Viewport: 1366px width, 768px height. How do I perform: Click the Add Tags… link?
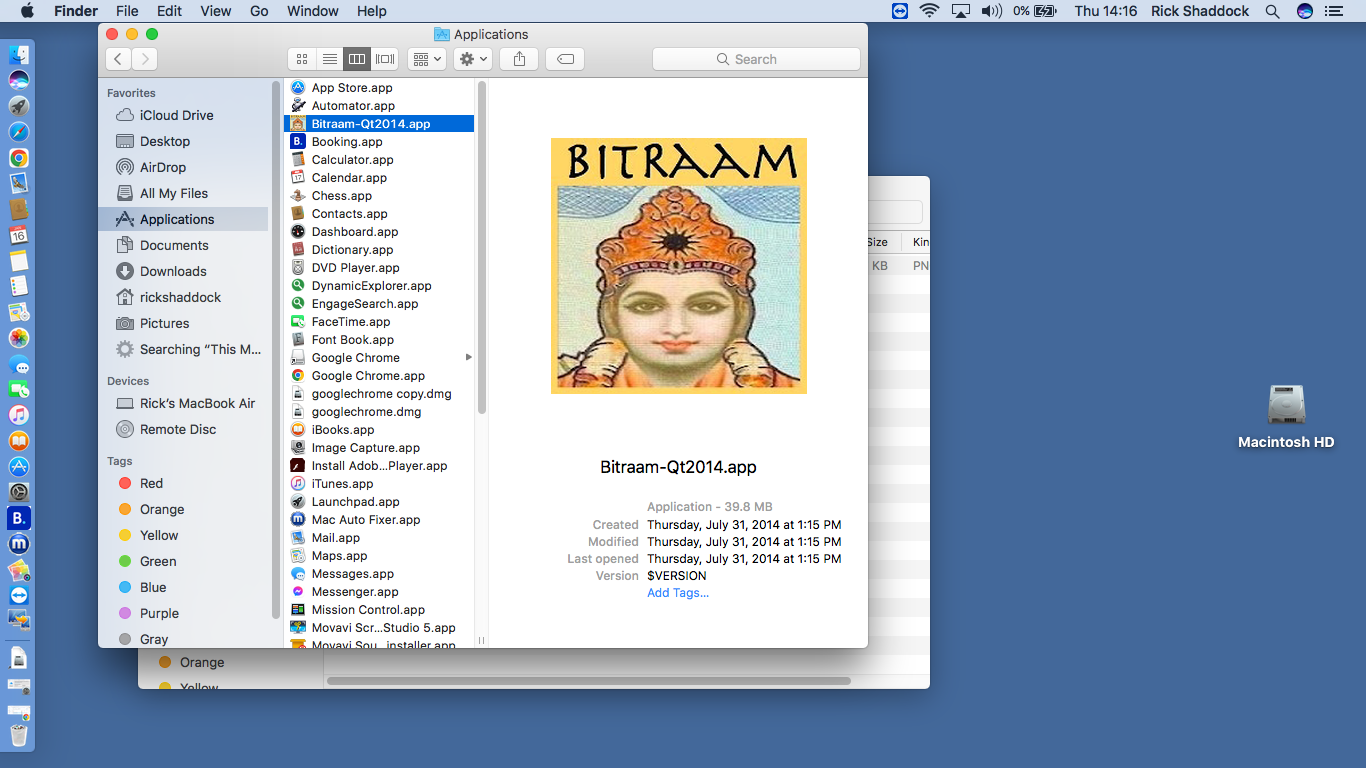pyautogui.click(x=678, y=593)
